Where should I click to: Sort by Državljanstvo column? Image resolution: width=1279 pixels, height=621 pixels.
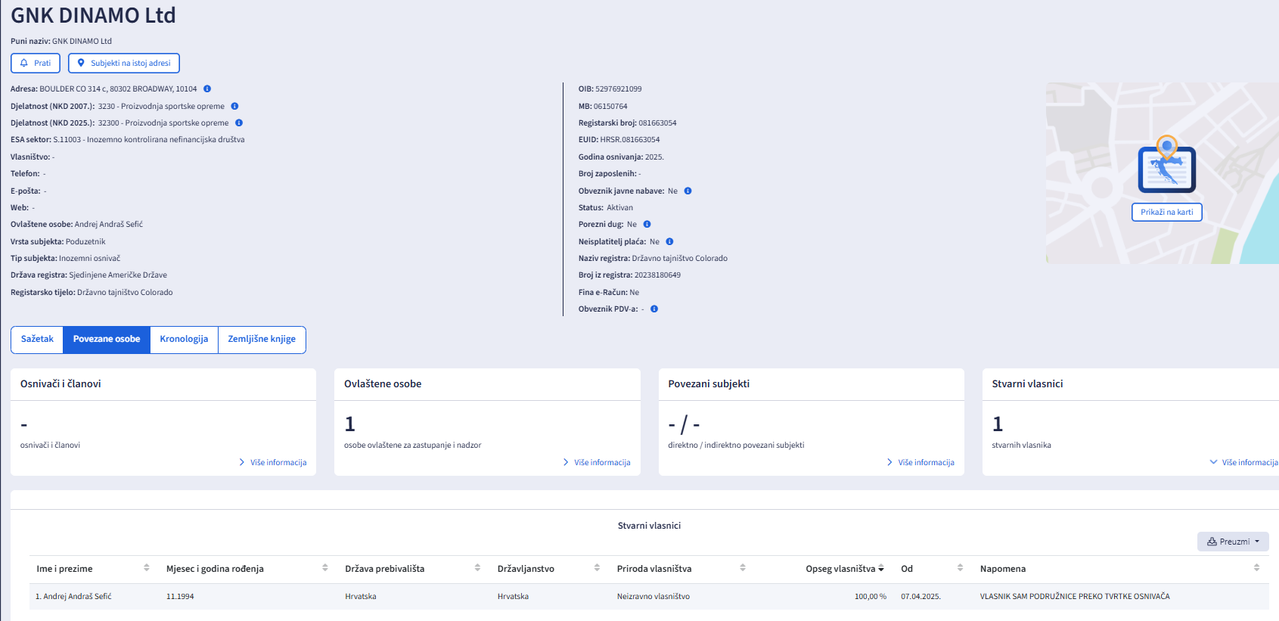pos(549,569)
